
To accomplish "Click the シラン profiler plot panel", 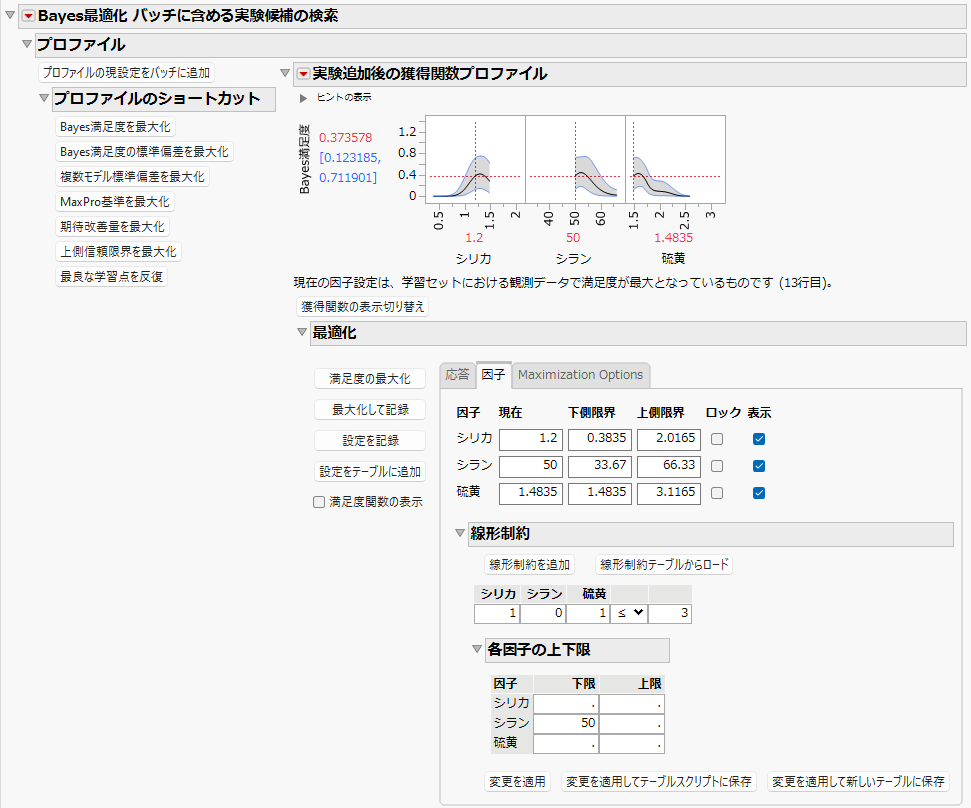I will tap(575, 160).
